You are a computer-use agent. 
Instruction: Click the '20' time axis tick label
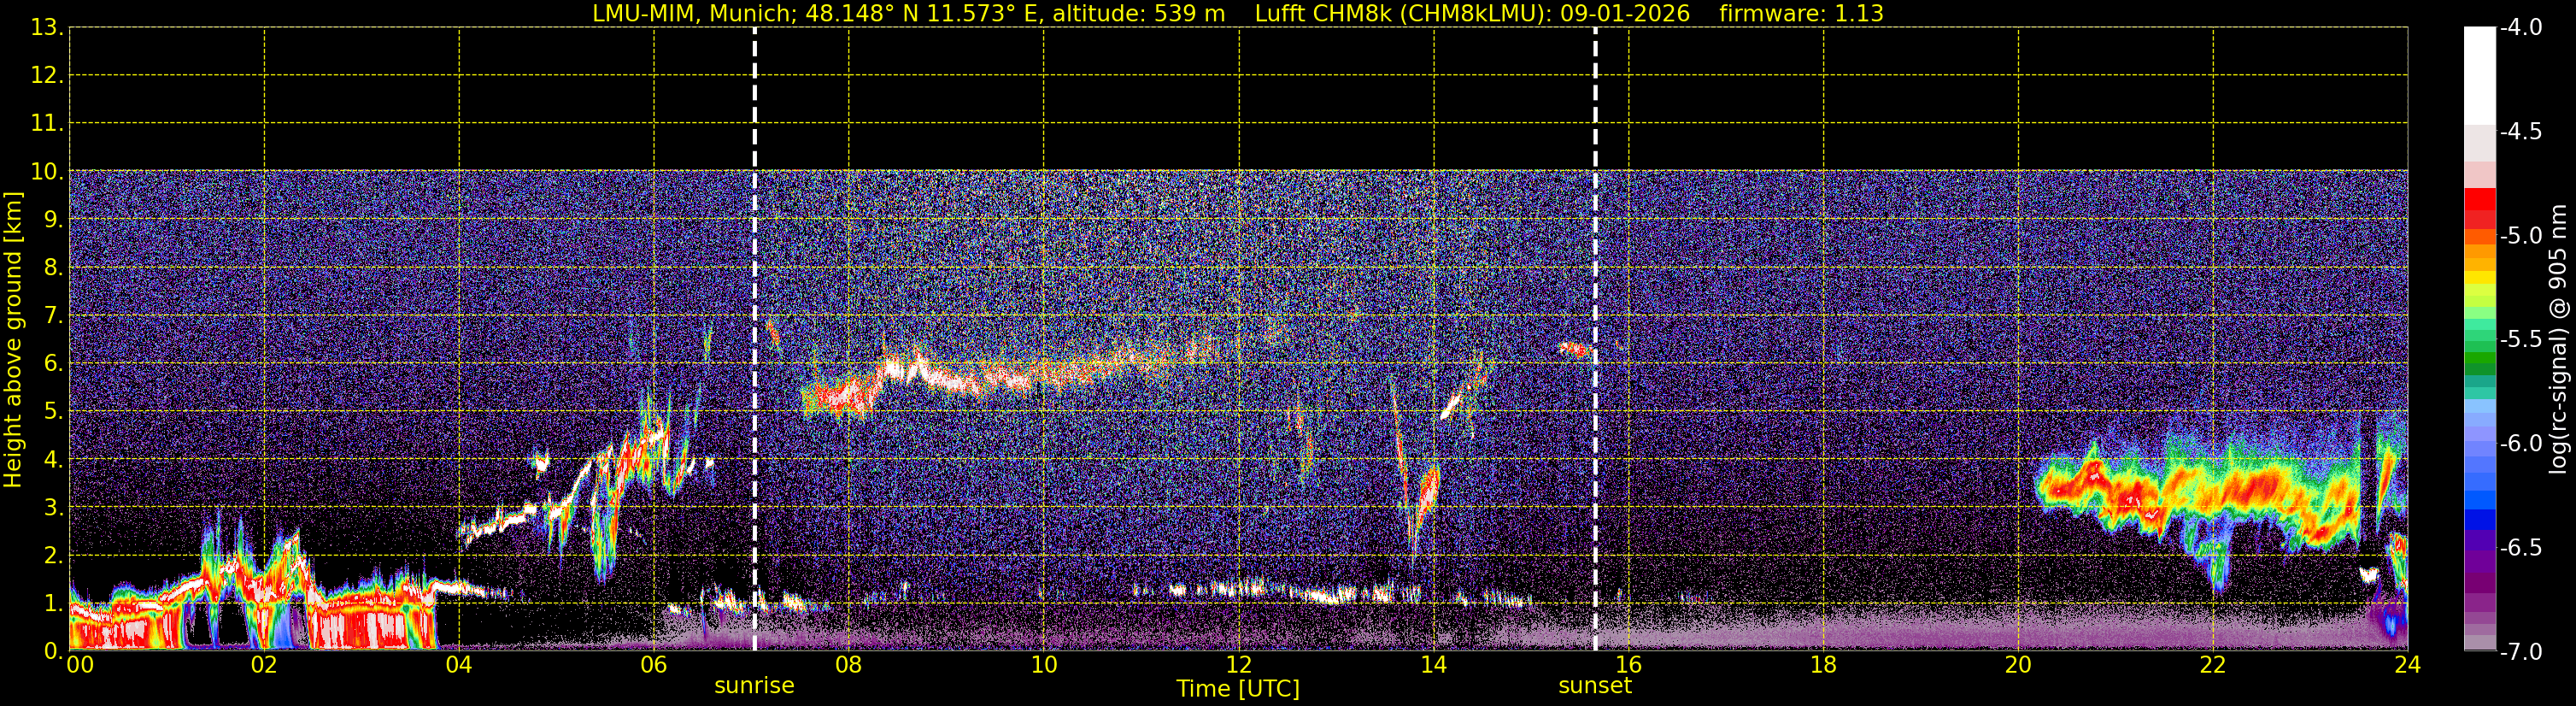pos(2018,665)
